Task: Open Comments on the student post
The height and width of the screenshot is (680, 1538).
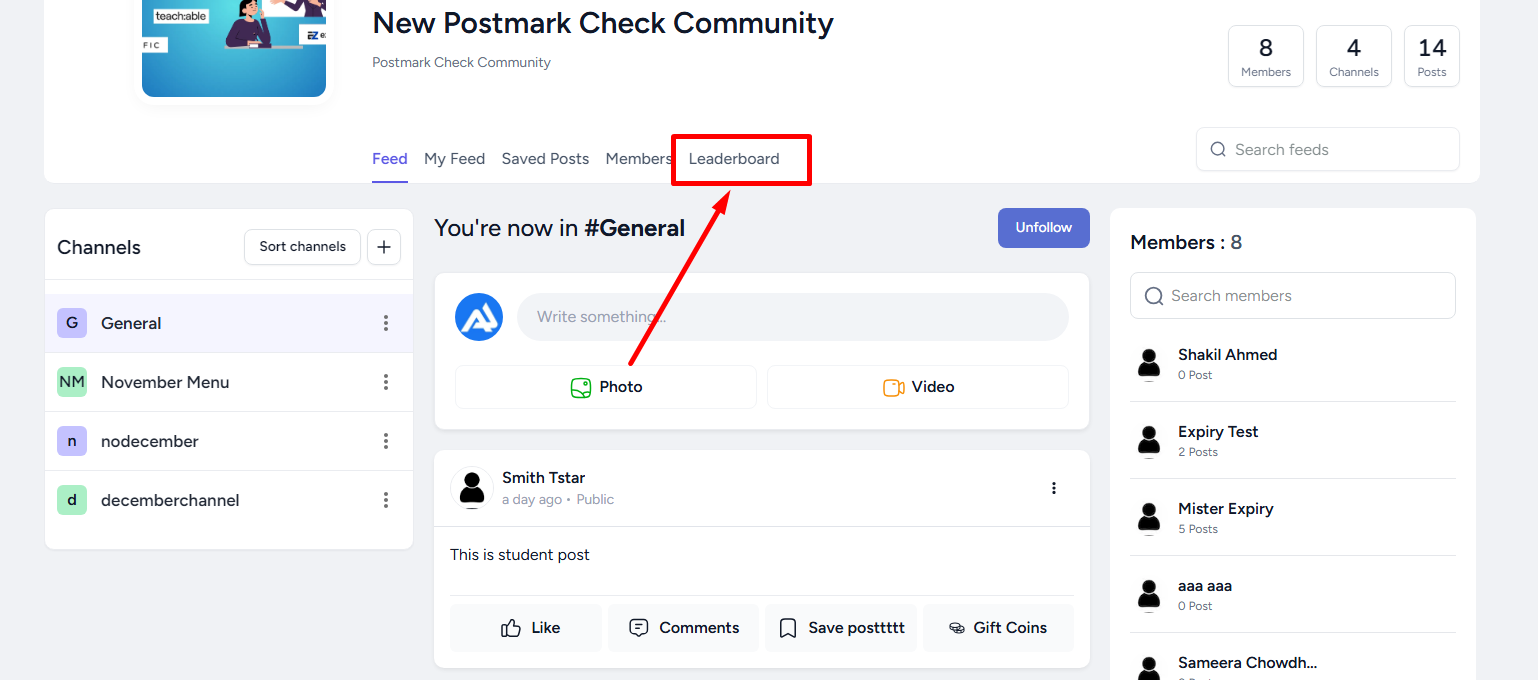Action: click(x=683, y=628)
